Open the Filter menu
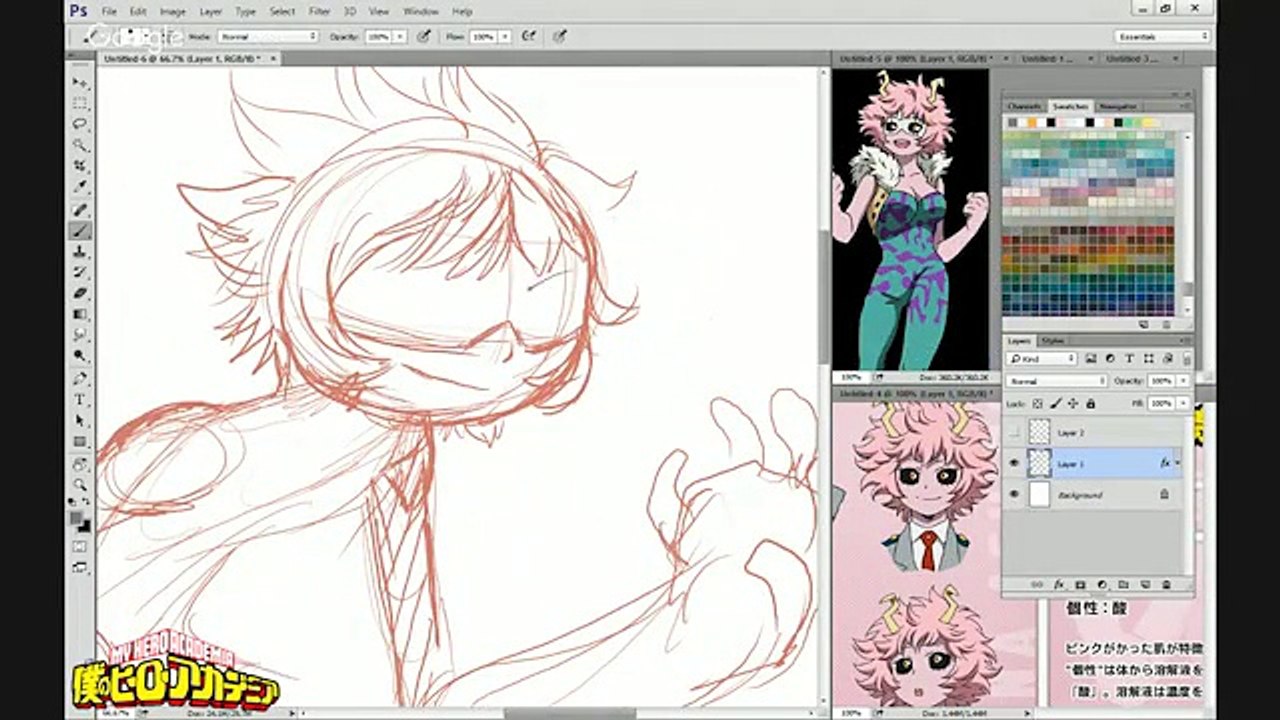Screen dimensions: 1280x720 click(x=319, y=12)
